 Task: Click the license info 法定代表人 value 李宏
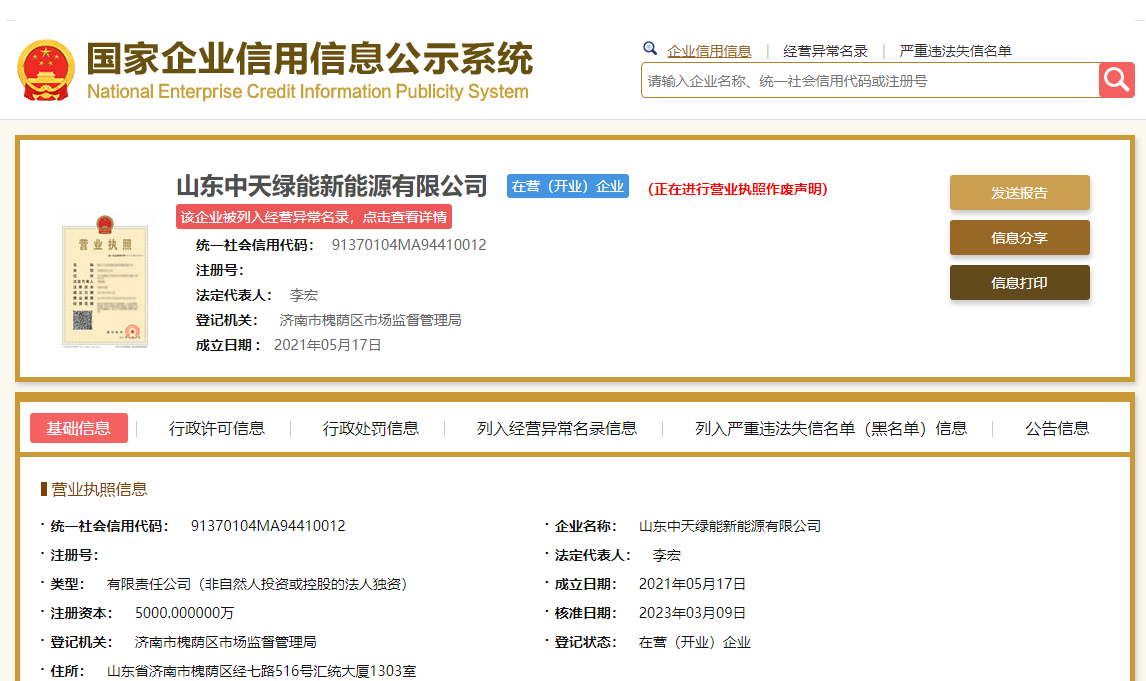coord(667,555)
